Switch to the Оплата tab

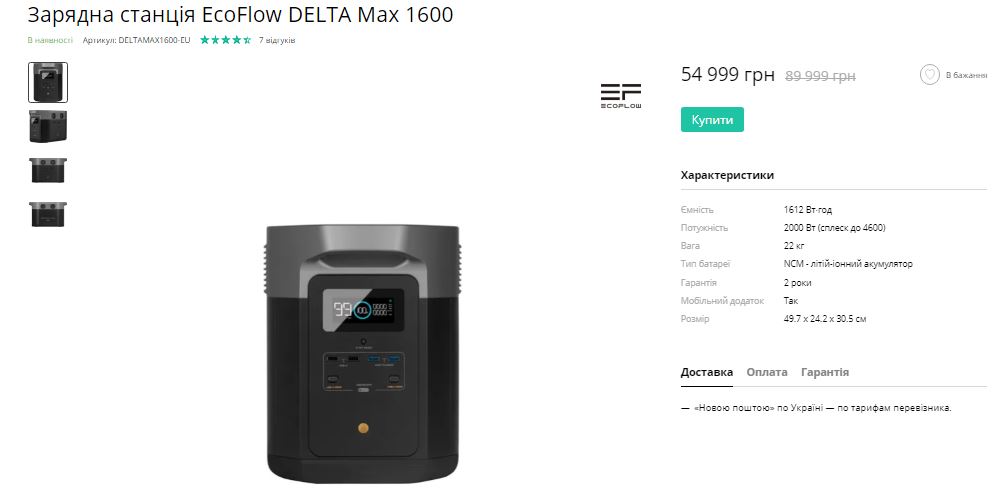[767, 372]
